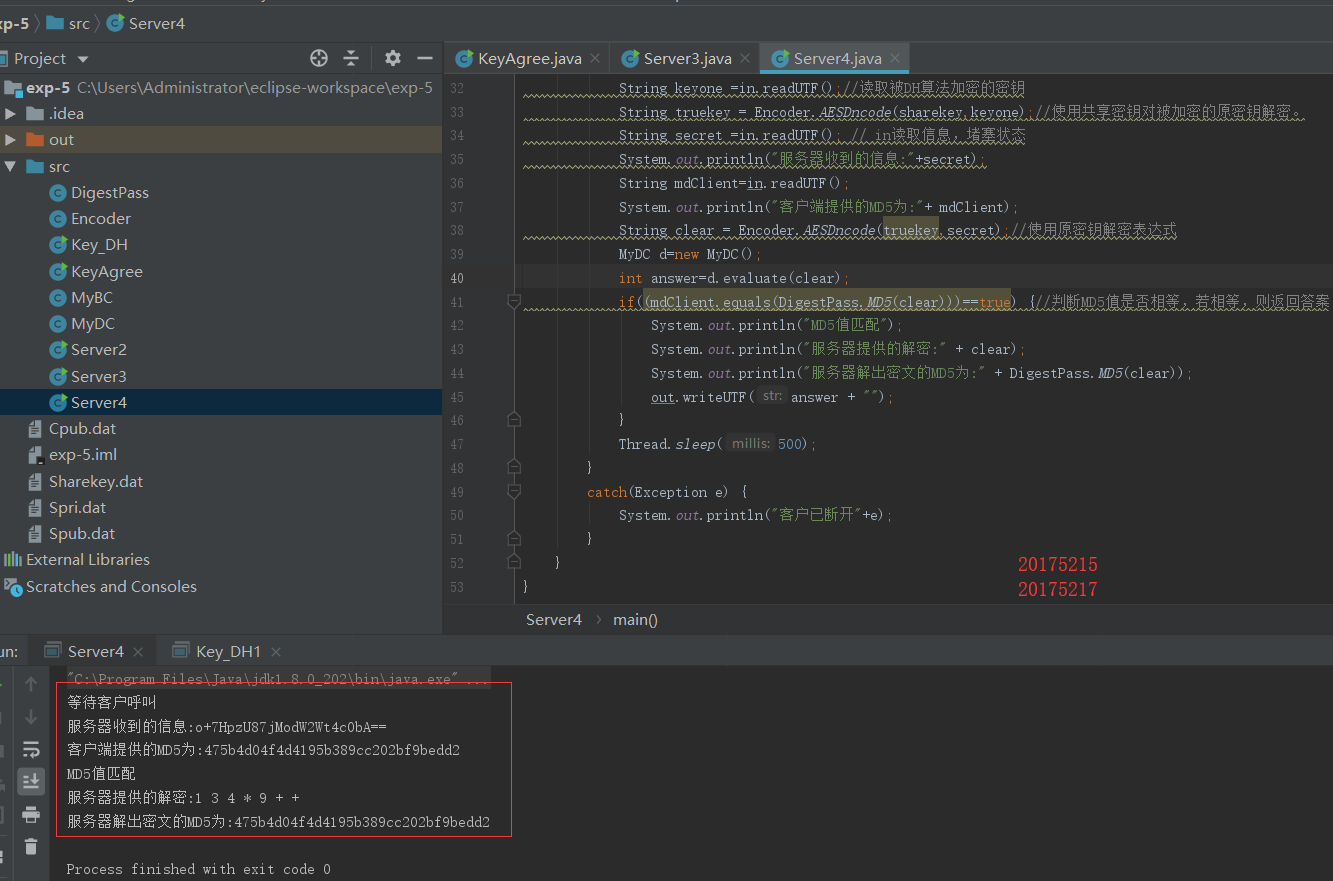
Task: Click the print icon in the console toolbar
Action: click(x=31, y=814)
